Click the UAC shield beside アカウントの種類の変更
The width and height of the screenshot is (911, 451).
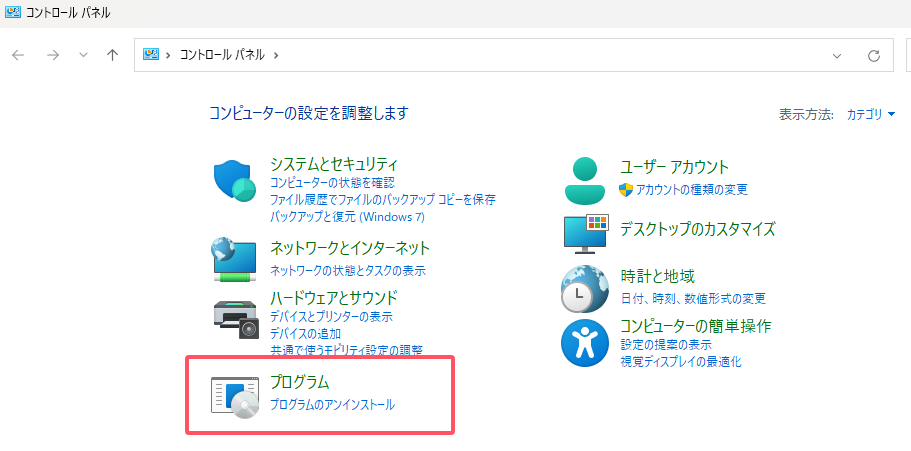(626, 189)
